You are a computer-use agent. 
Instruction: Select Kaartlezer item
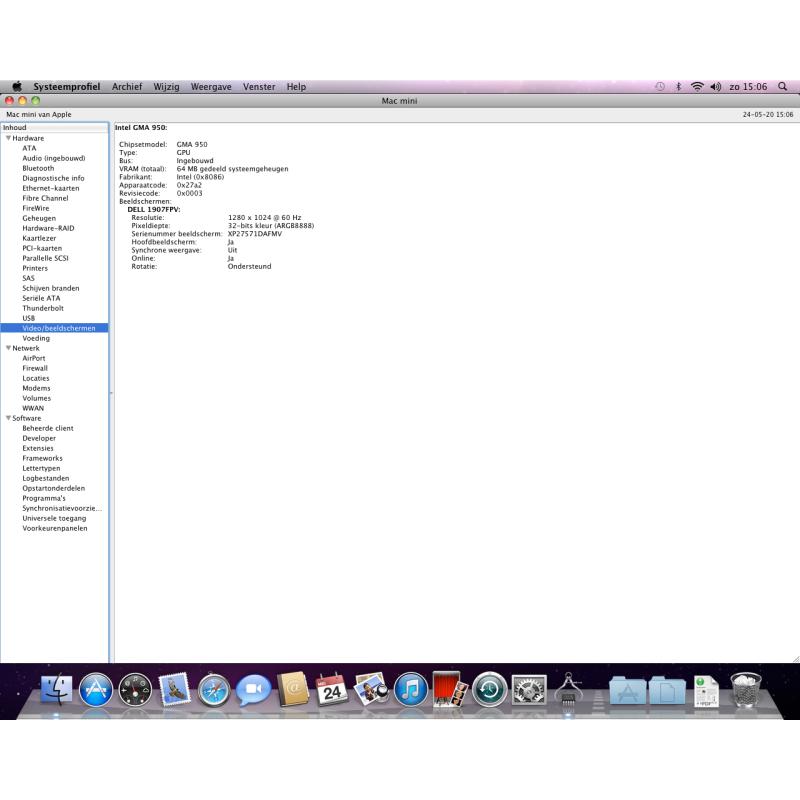point(39,238)
